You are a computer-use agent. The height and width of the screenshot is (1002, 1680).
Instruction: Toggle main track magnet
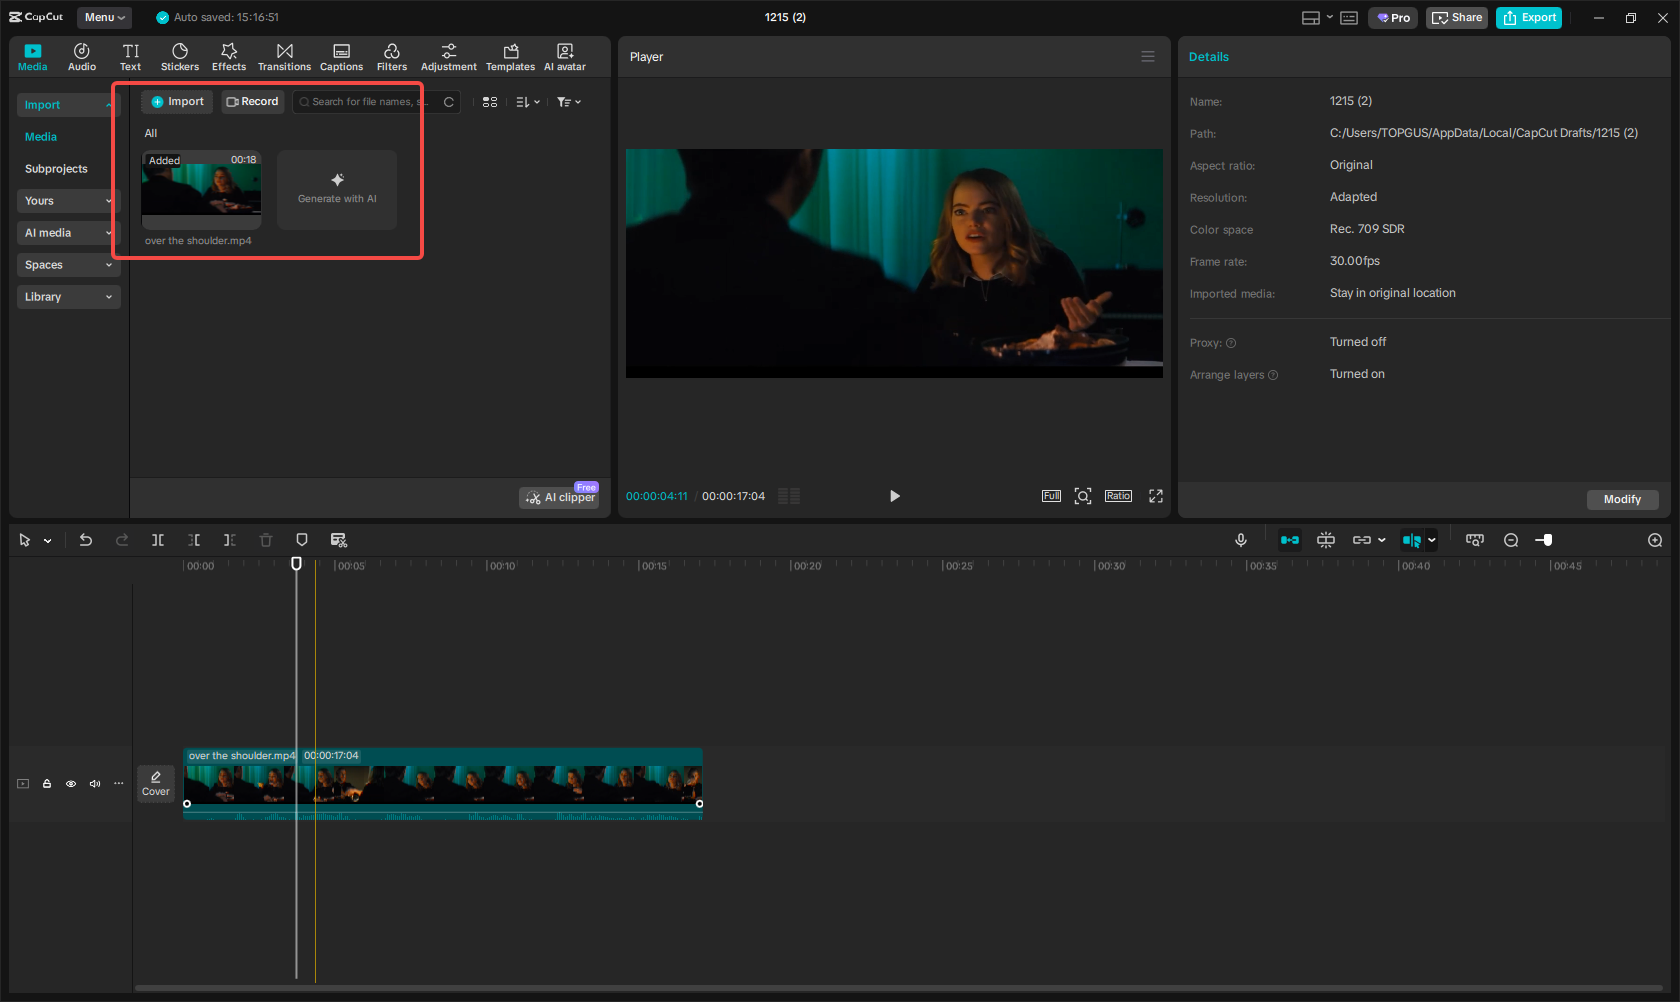point(1290,540)
